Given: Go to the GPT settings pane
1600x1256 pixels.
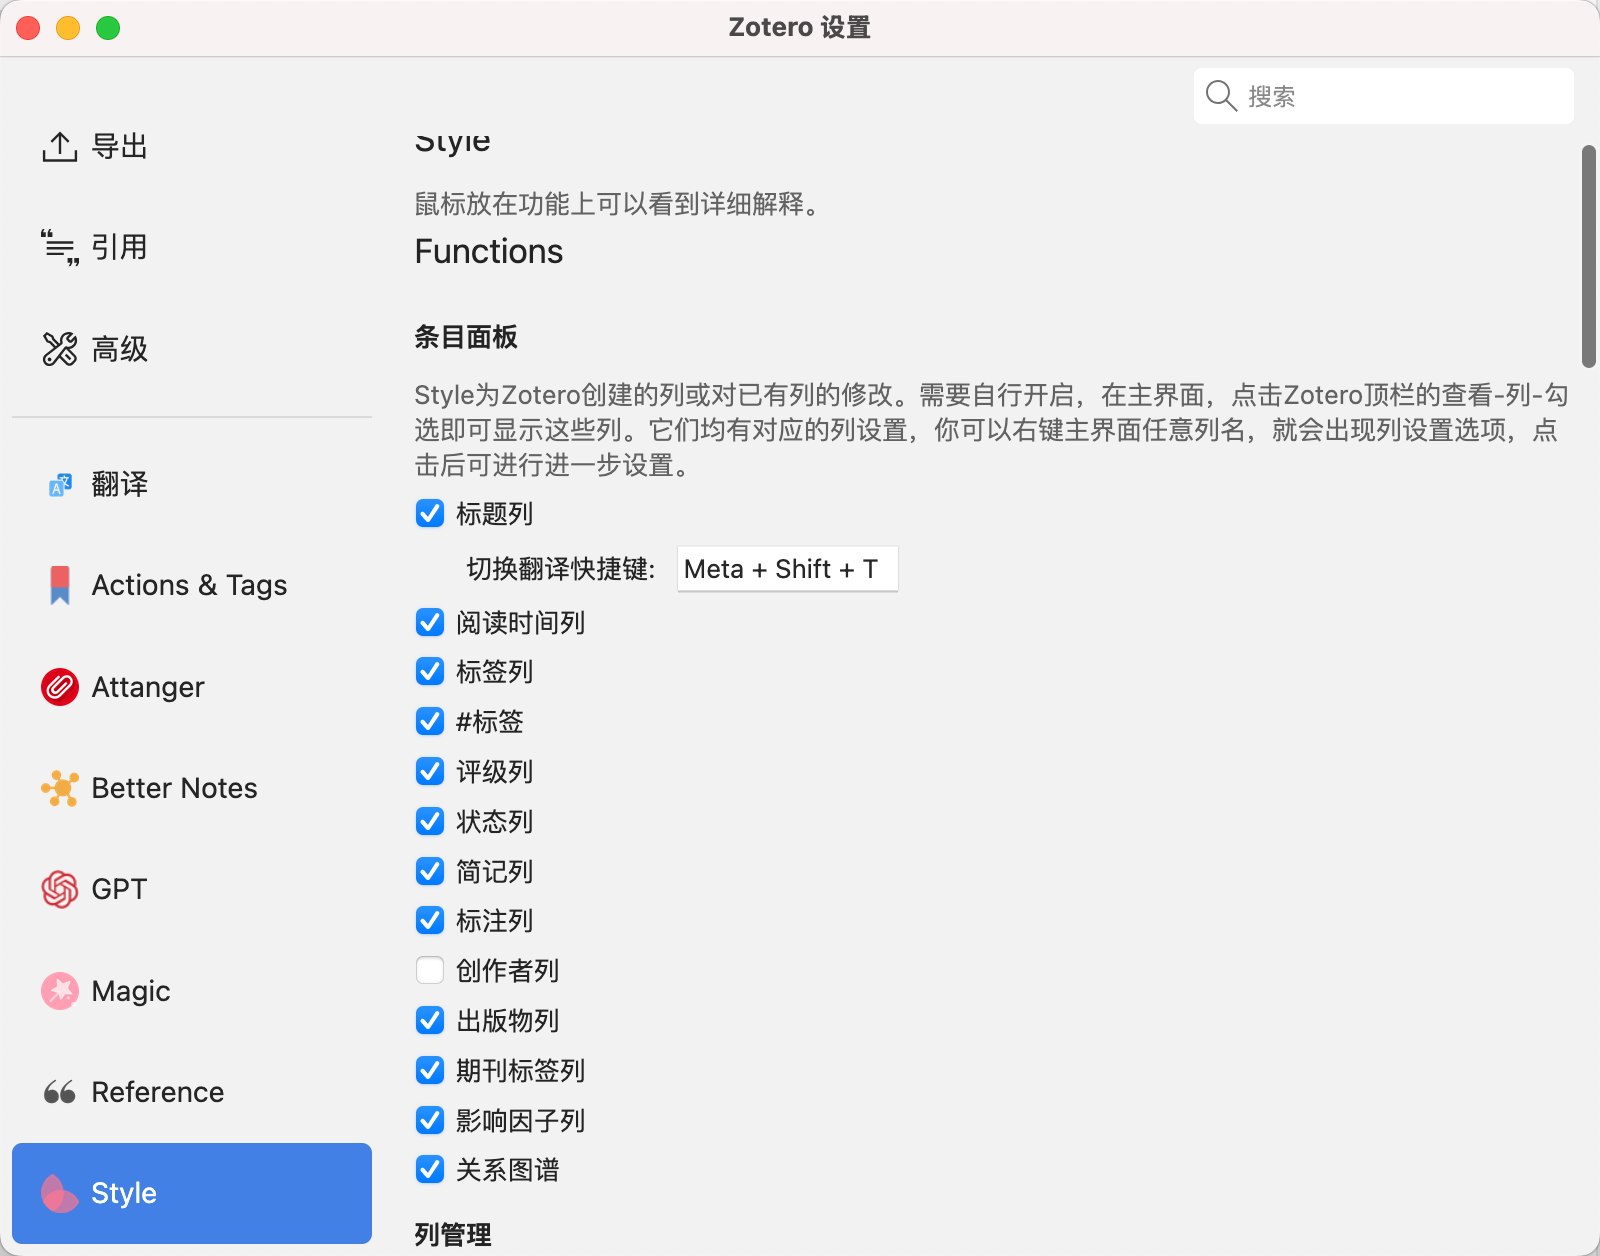Looking at the screenshot, I should (x=192, y=889).
